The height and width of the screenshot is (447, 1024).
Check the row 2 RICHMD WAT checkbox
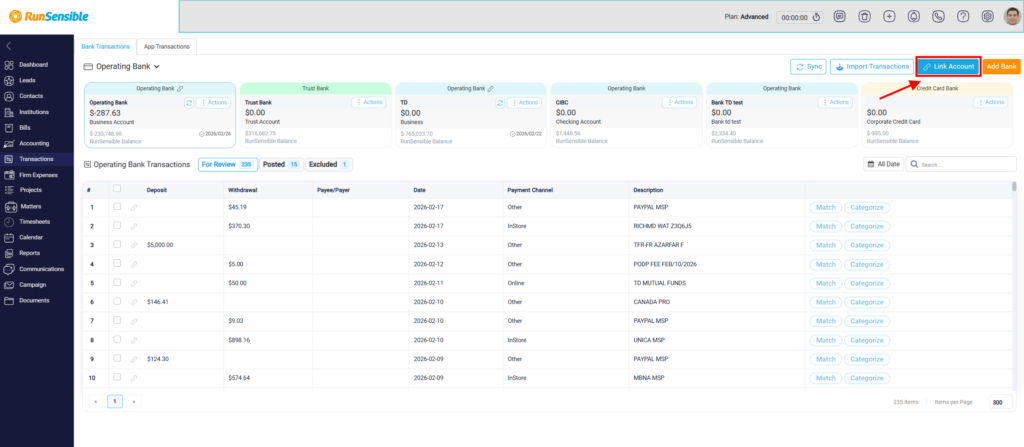click(117, 225)
